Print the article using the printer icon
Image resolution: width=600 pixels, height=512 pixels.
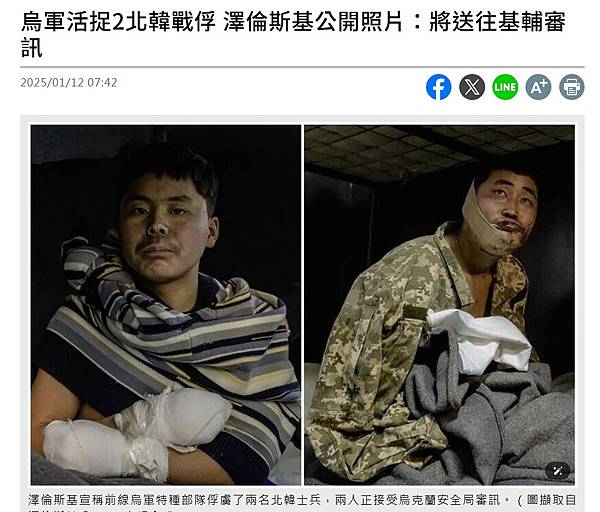point(572,87)
